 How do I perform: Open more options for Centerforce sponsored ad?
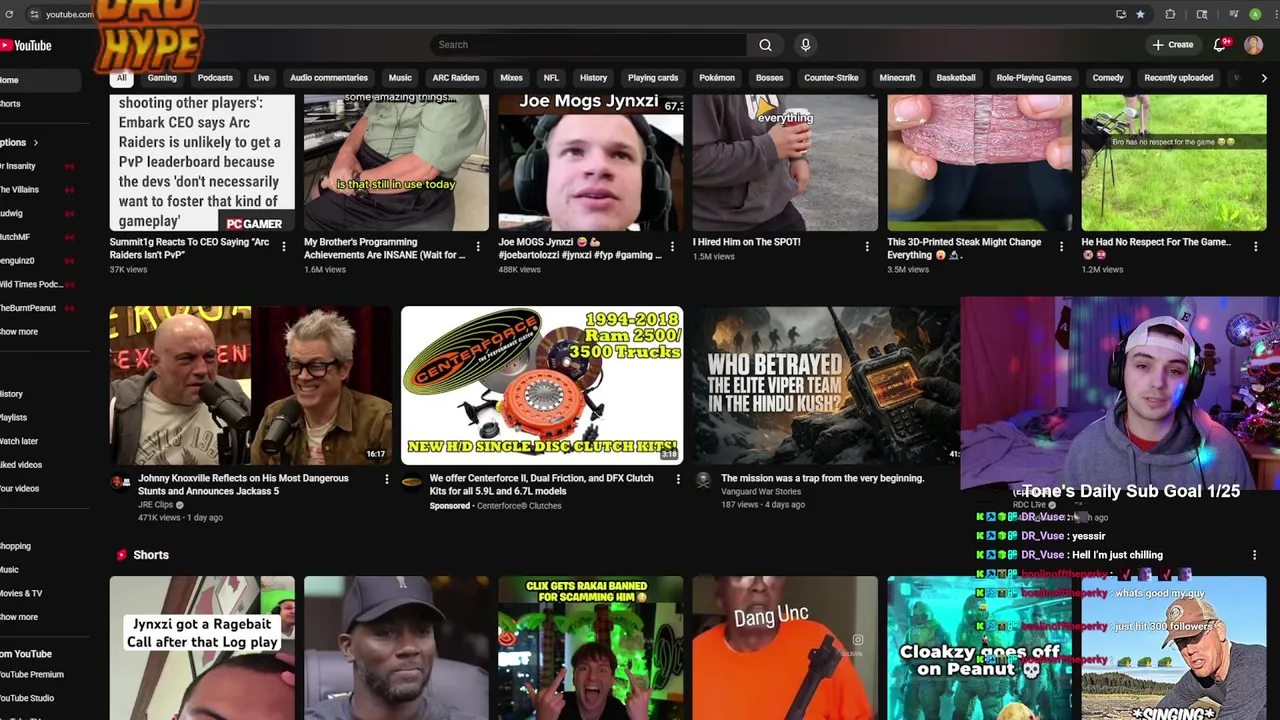point(678,480)
